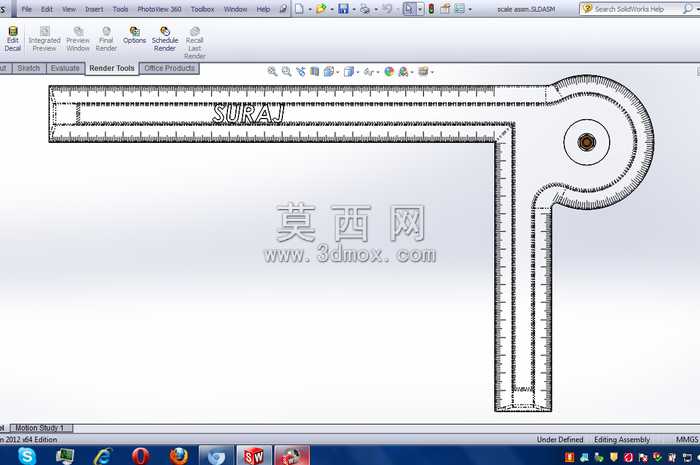Pin the menu bar with pushpin

pos(283,8)
